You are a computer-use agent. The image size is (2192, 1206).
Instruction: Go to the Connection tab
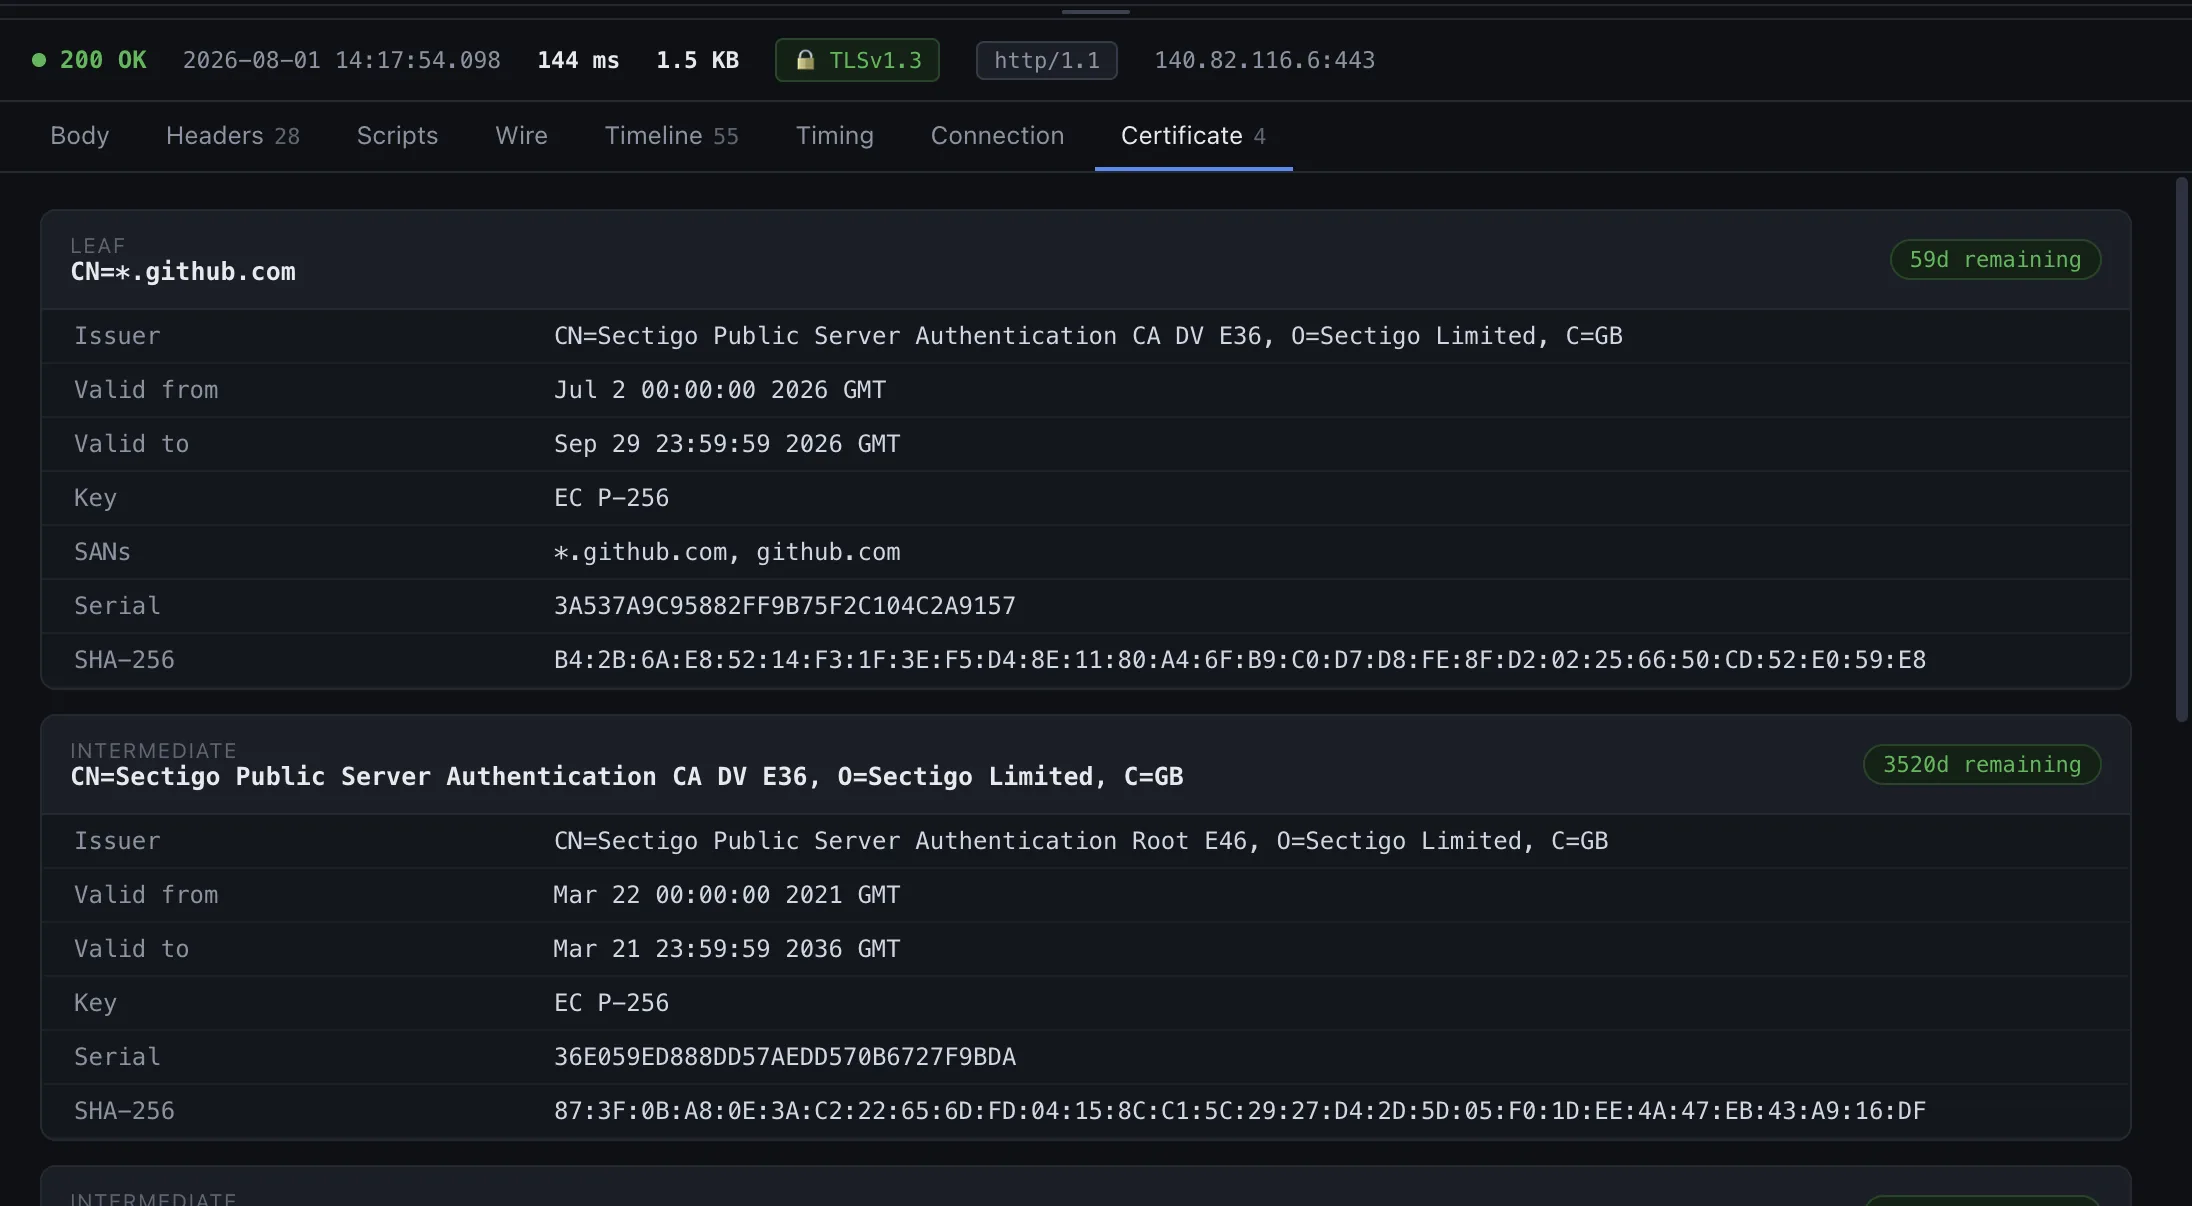click(997, 136)
